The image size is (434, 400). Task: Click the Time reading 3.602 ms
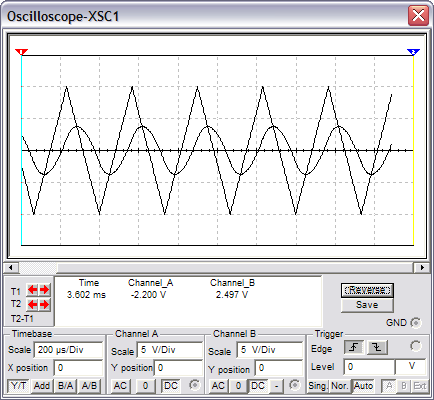[86, 295]
